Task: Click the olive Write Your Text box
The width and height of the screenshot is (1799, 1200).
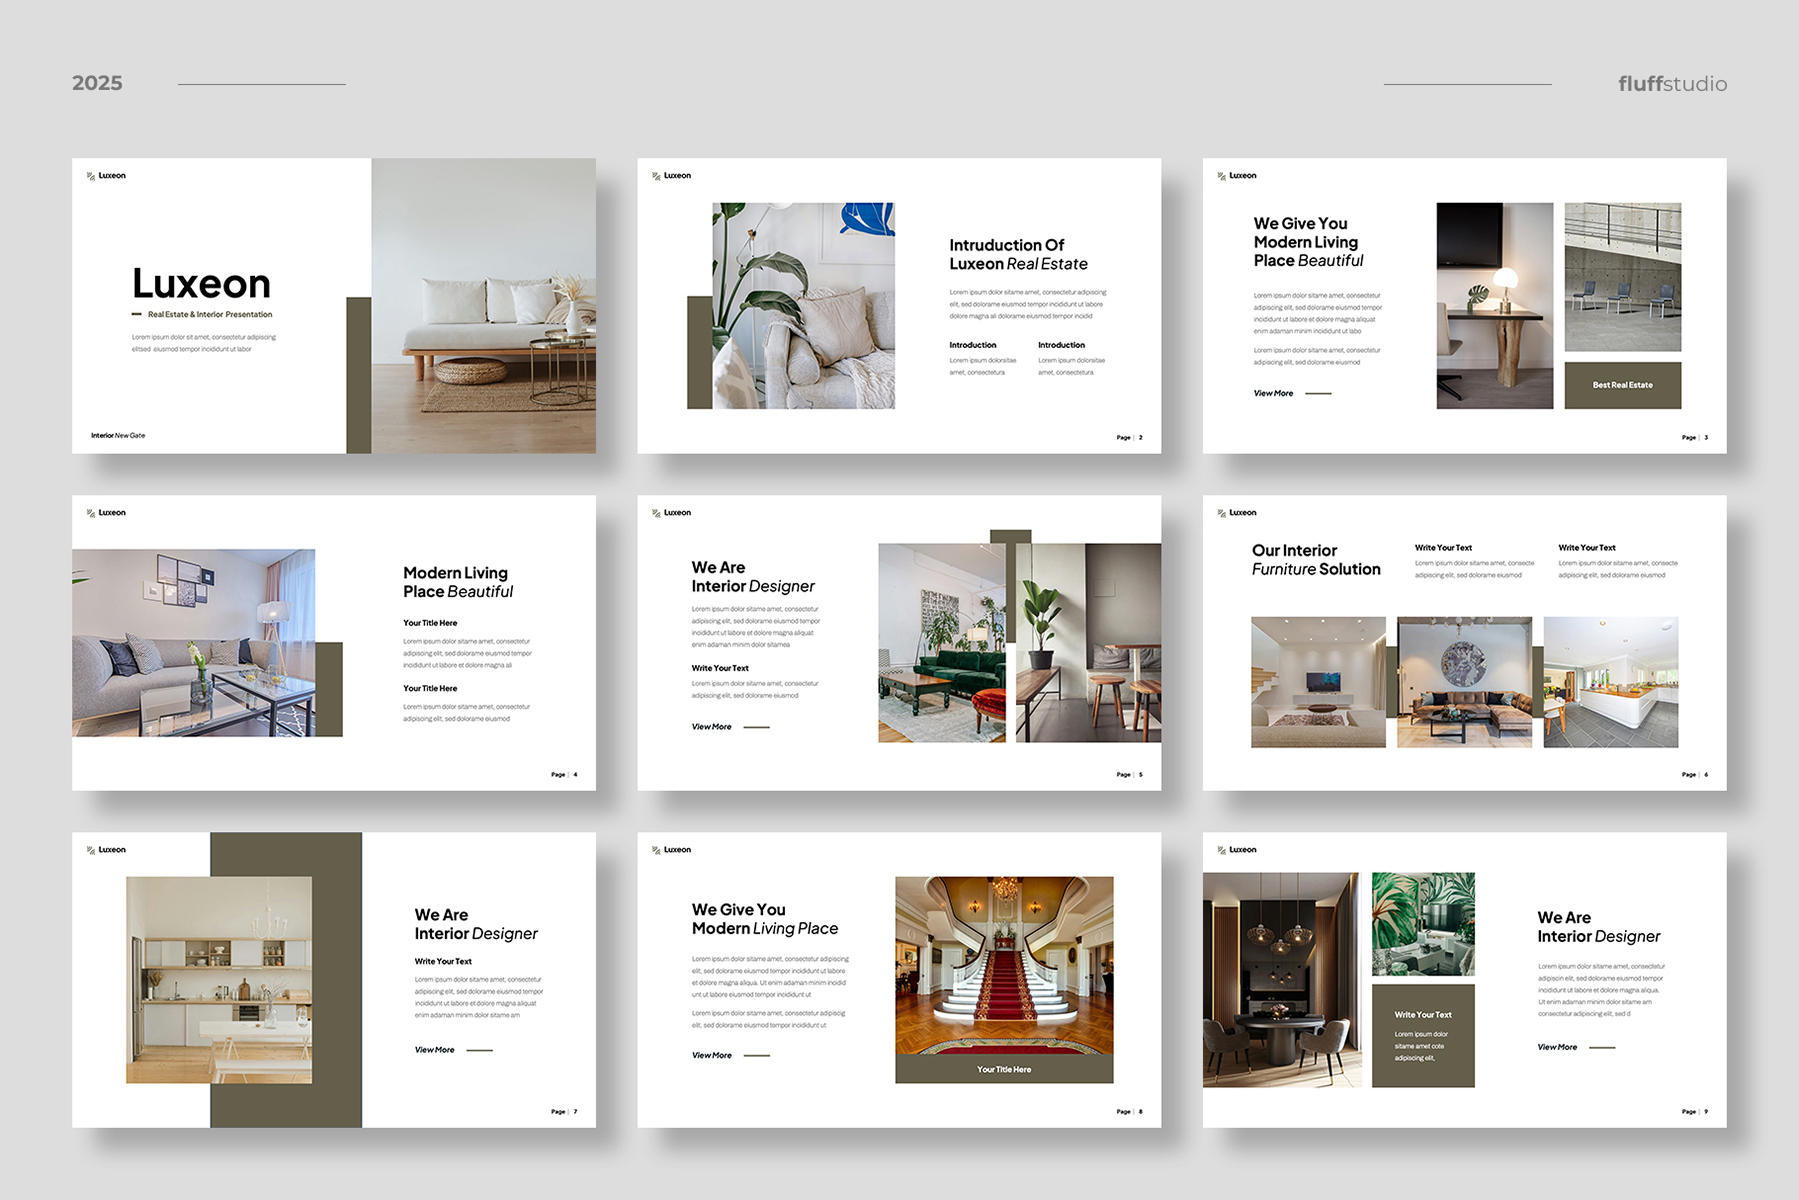Action: (x=1423, y=1035)
